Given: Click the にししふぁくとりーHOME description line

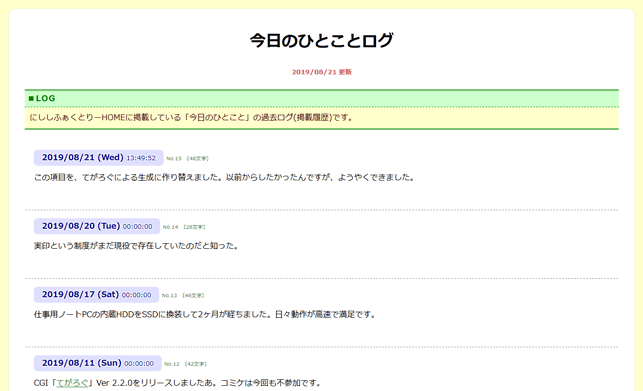Looking at the screenshot, I should [x=191, y=118].
